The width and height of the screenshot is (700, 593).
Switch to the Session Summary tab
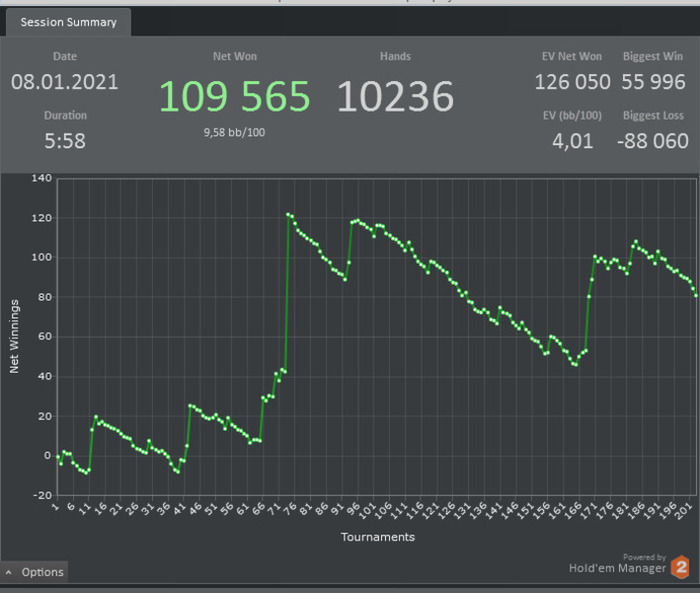click(68, 22)
